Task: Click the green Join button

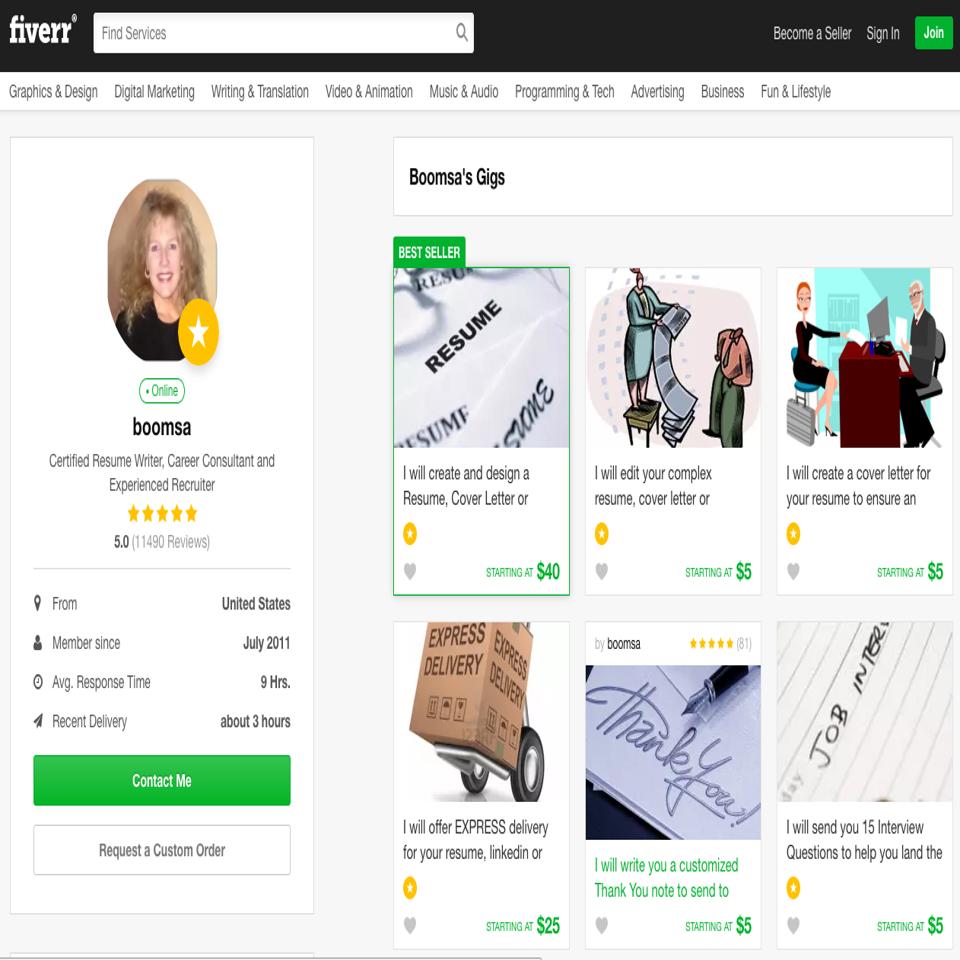Action: coord(933,33)
